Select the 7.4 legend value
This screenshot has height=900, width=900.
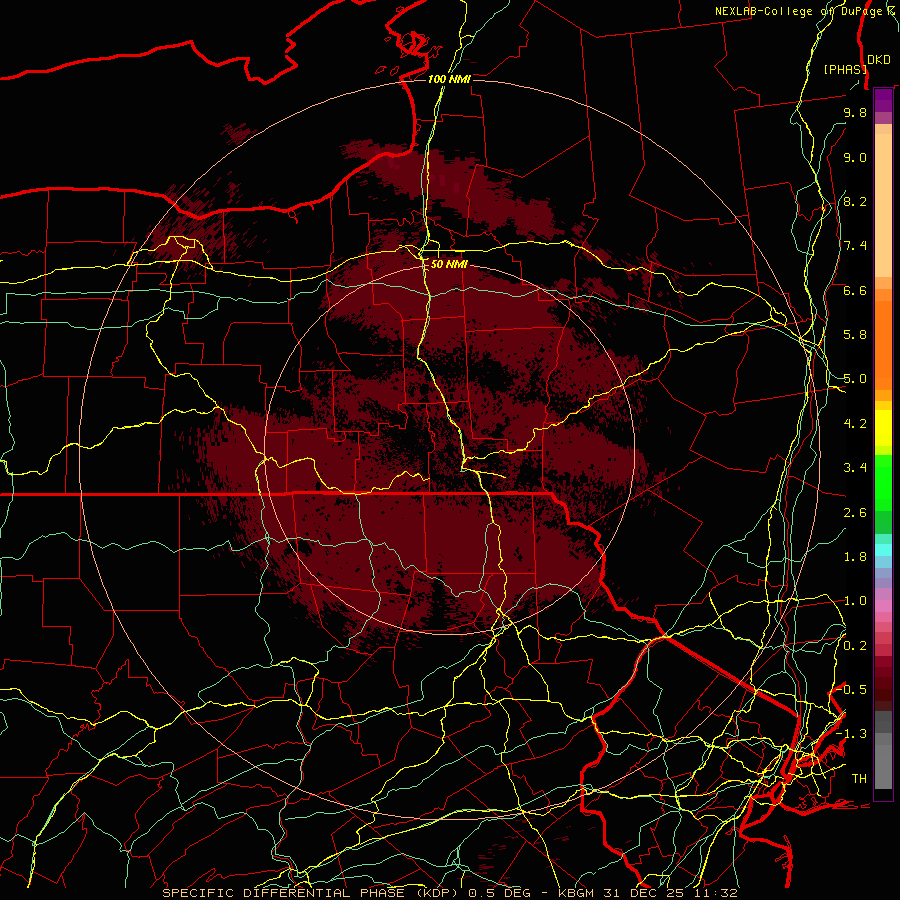855,246
